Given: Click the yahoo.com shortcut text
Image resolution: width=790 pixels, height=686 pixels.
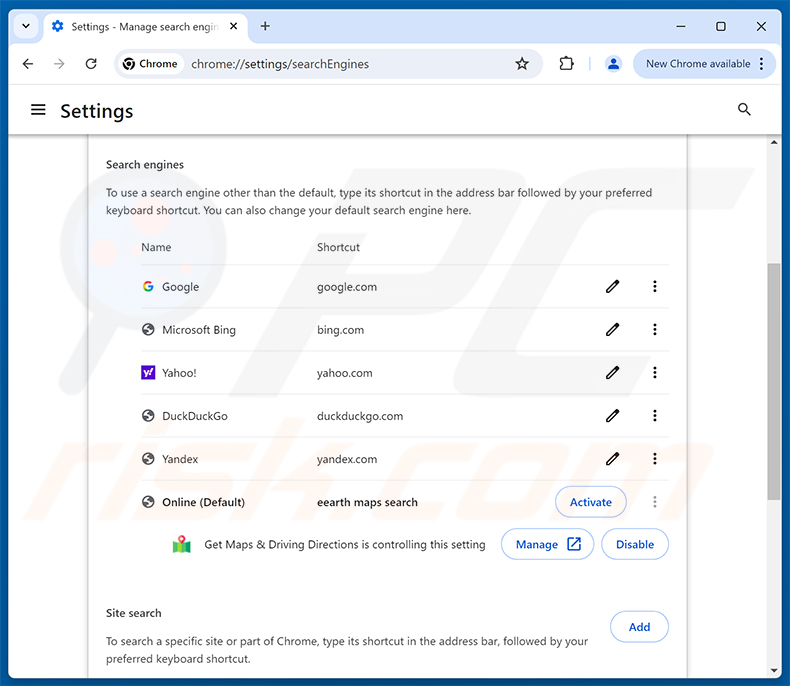Looking at the screenshot, I should pyautogui.click(x=345, y=373).
